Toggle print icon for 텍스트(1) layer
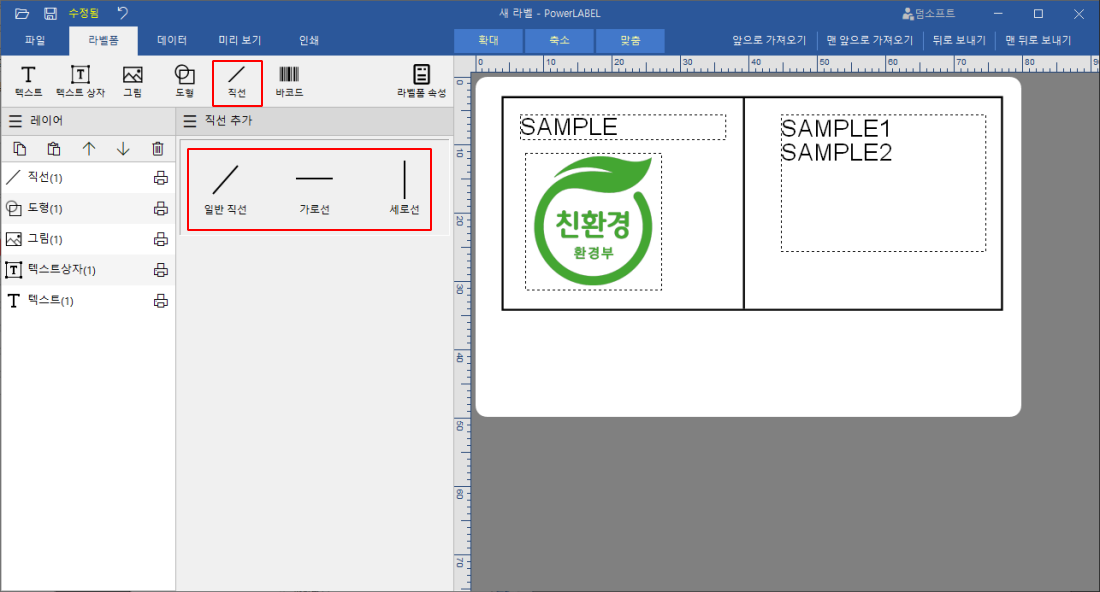 (x=160, y=300)
